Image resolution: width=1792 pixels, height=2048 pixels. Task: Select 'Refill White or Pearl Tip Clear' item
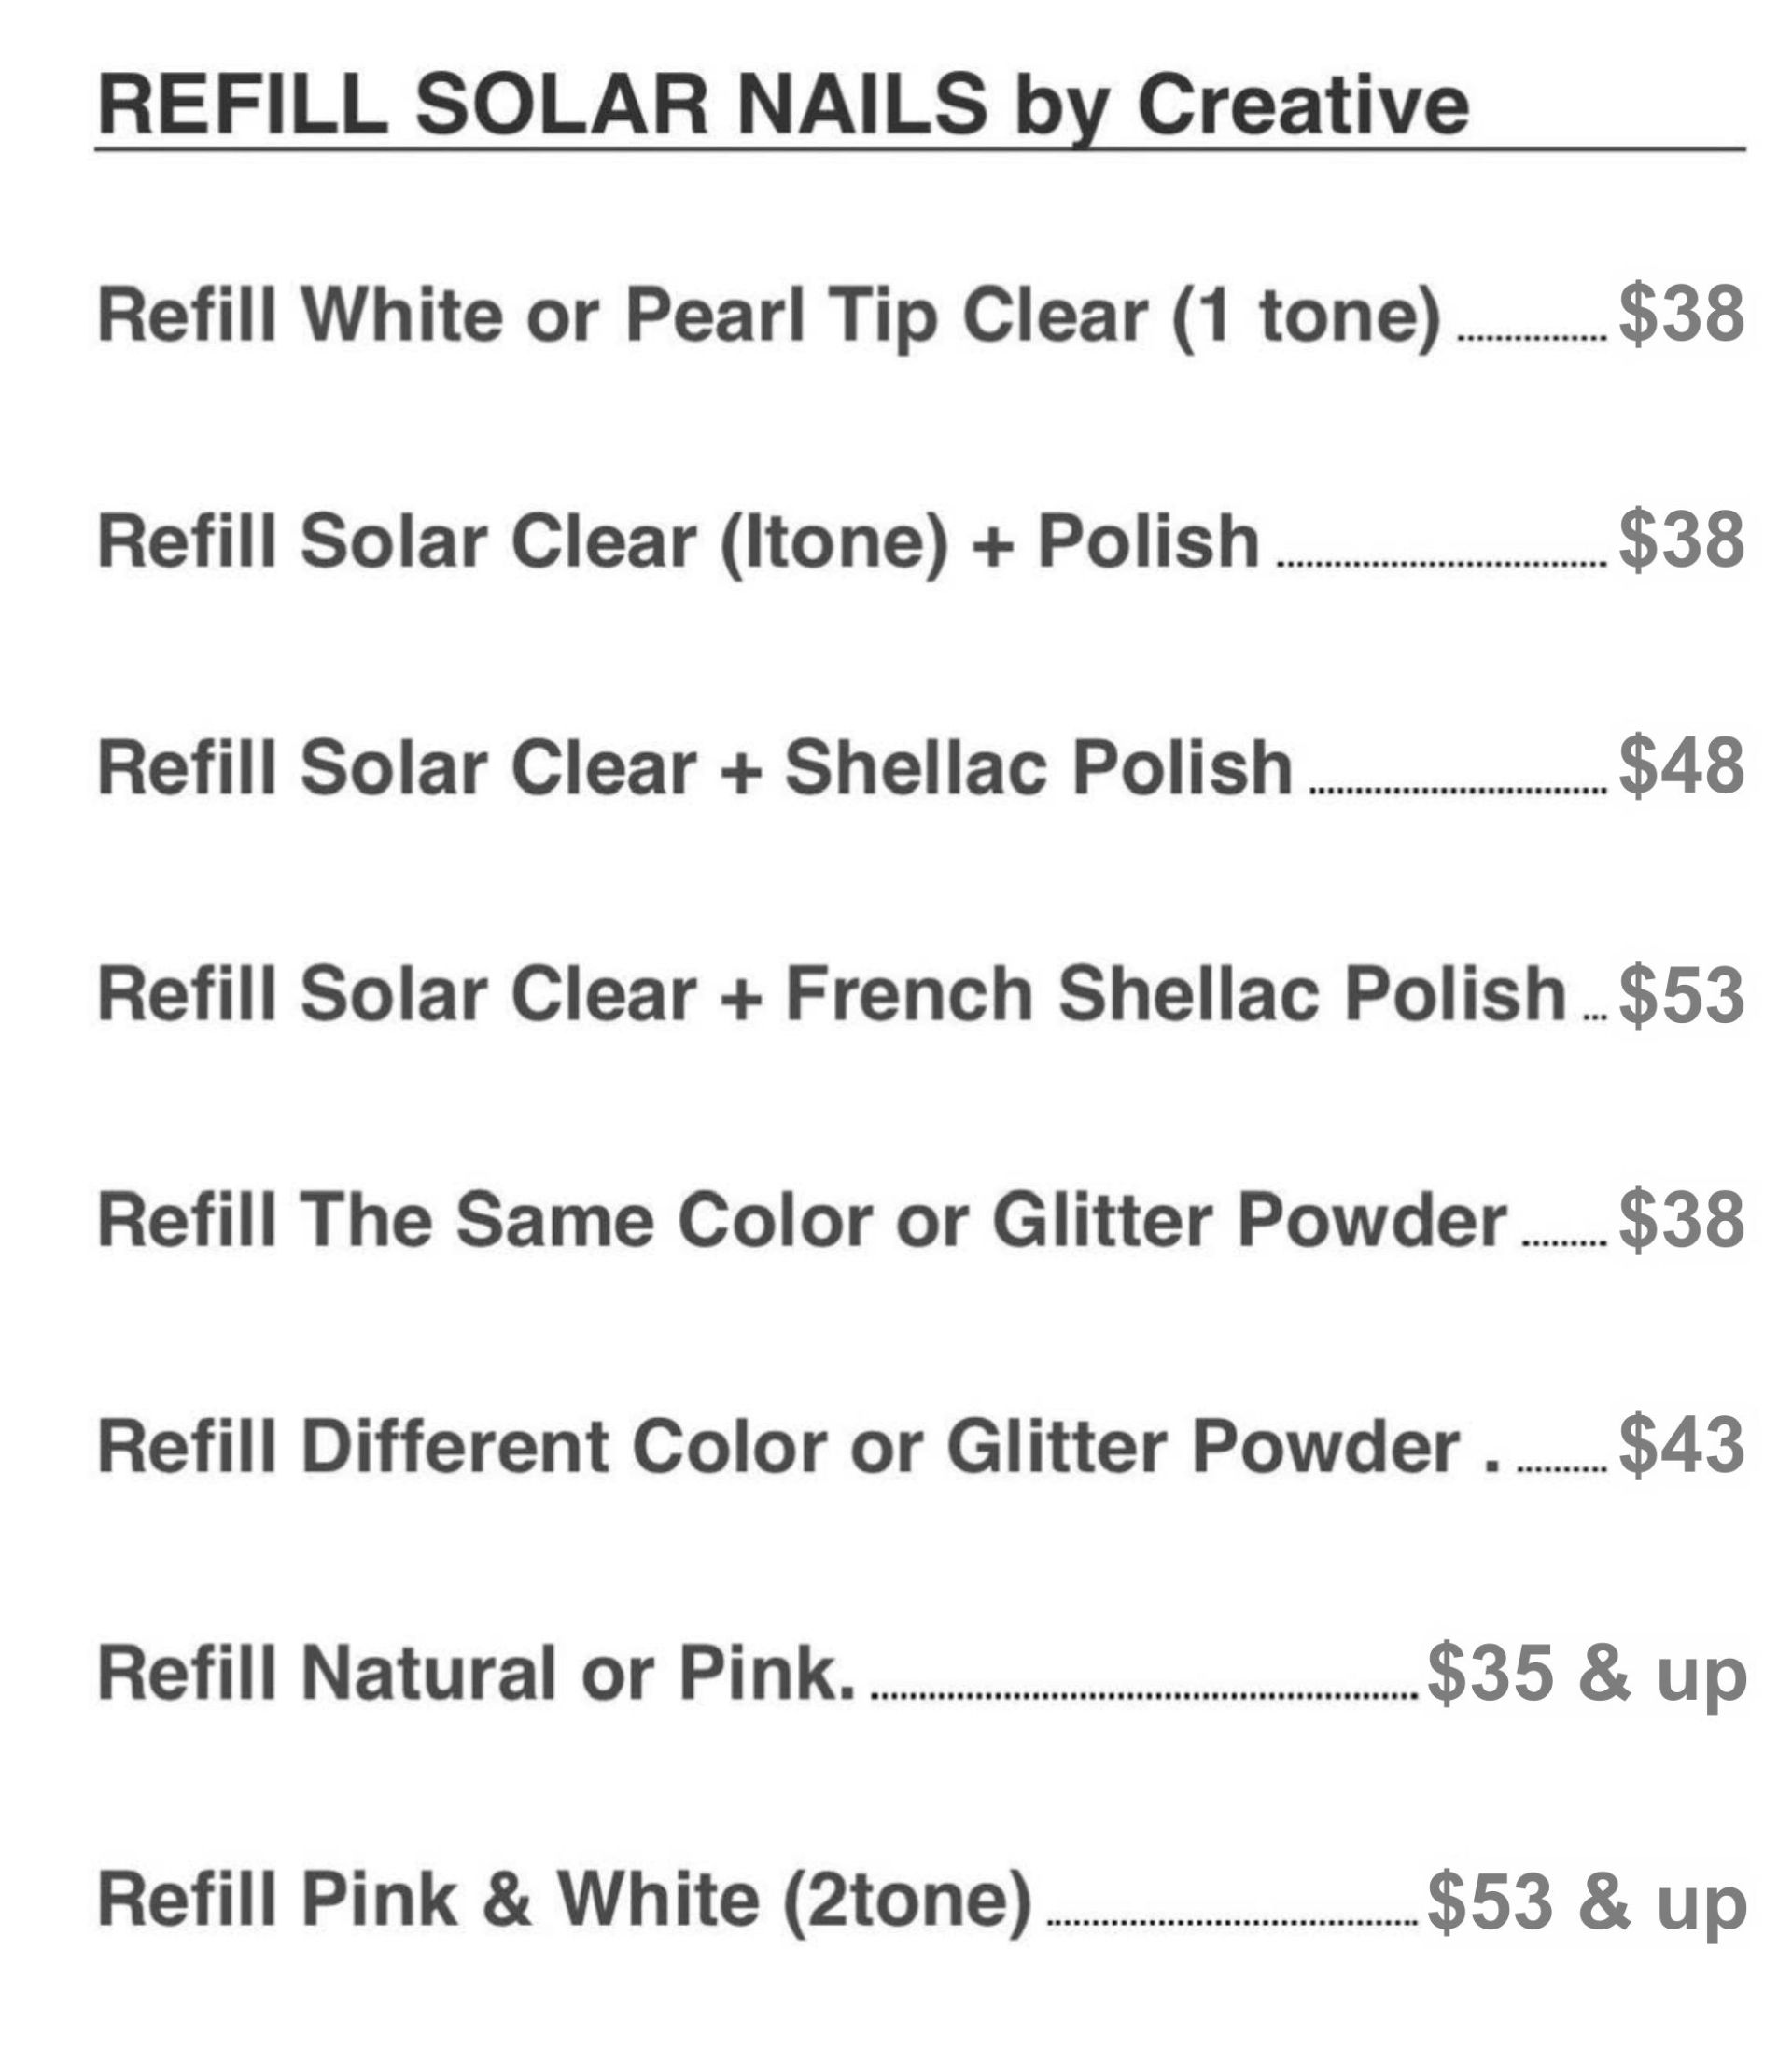click(769, 316)
